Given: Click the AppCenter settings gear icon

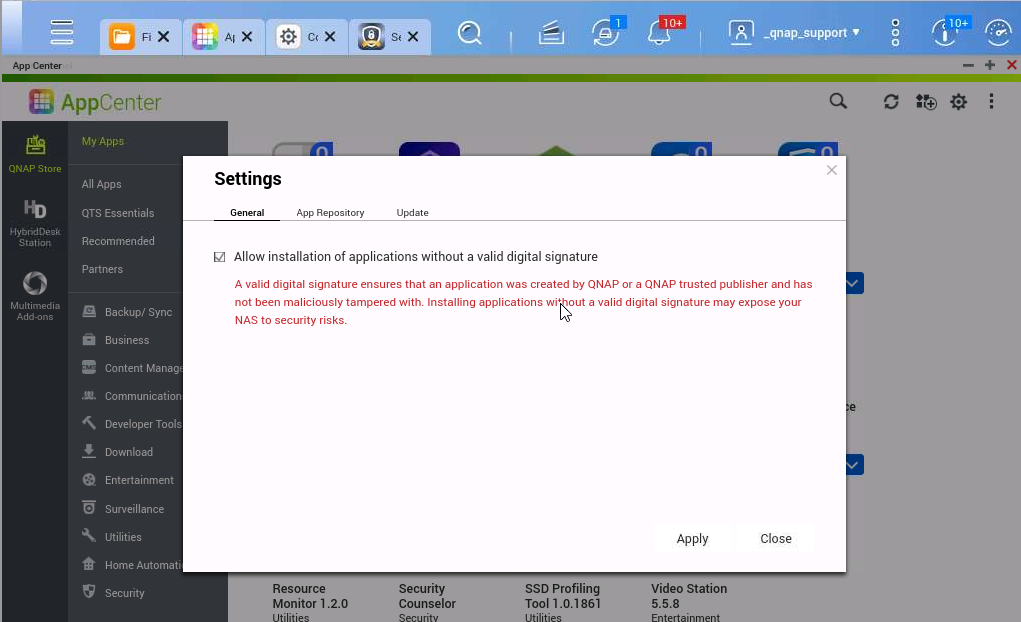Looking at the screenshot, I should [958, 102].
